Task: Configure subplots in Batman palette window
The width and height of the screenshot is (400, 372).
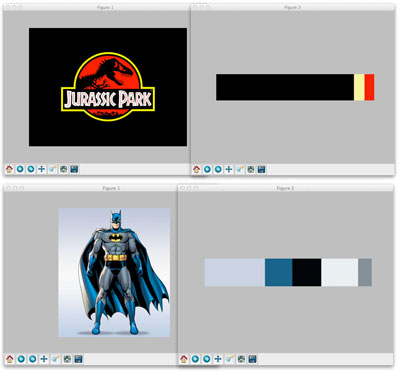Action: point(241,359)
